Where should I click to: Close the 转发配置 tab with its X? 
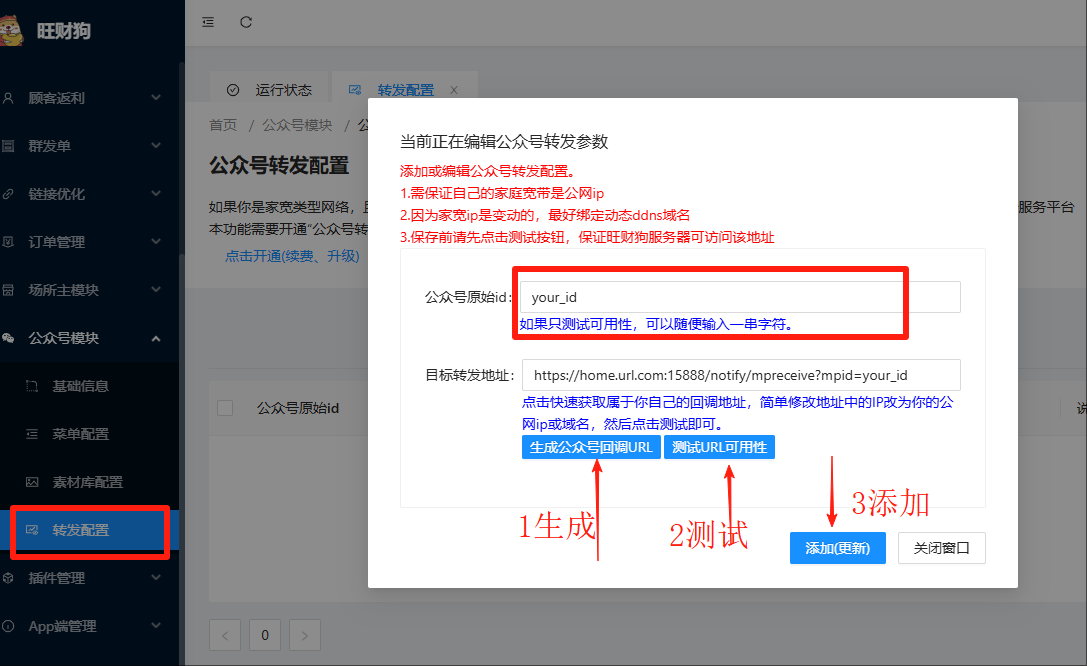click(453, 90)
